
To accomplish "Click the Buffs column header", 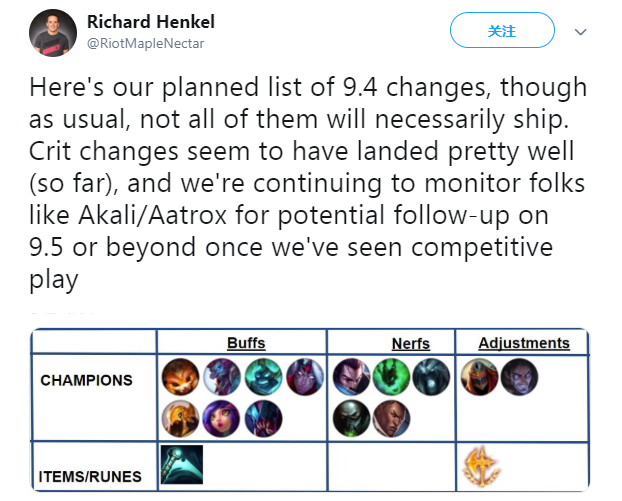I will point(246,343).
